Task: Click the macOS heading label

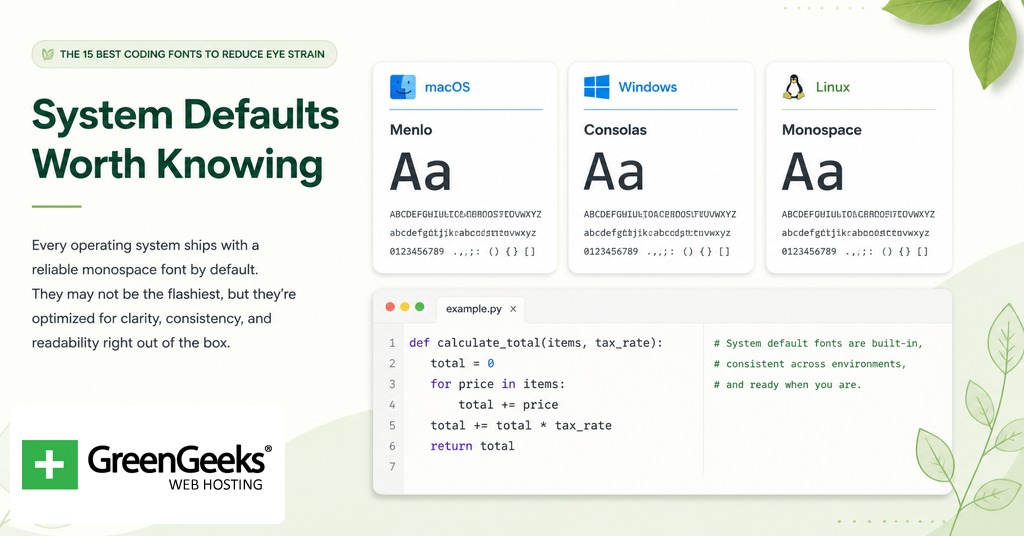Action: click(x=447, y=87)
